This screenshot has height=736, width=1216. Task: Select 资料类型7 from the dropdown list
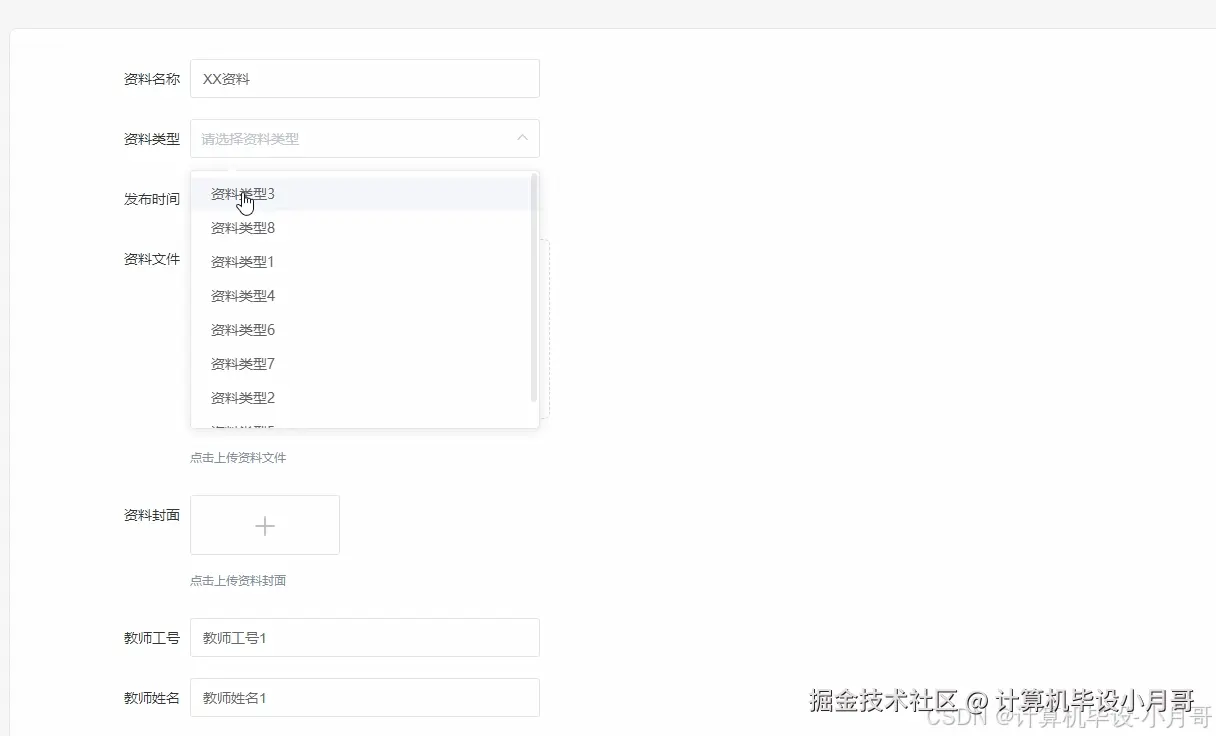tap(242, 363)
